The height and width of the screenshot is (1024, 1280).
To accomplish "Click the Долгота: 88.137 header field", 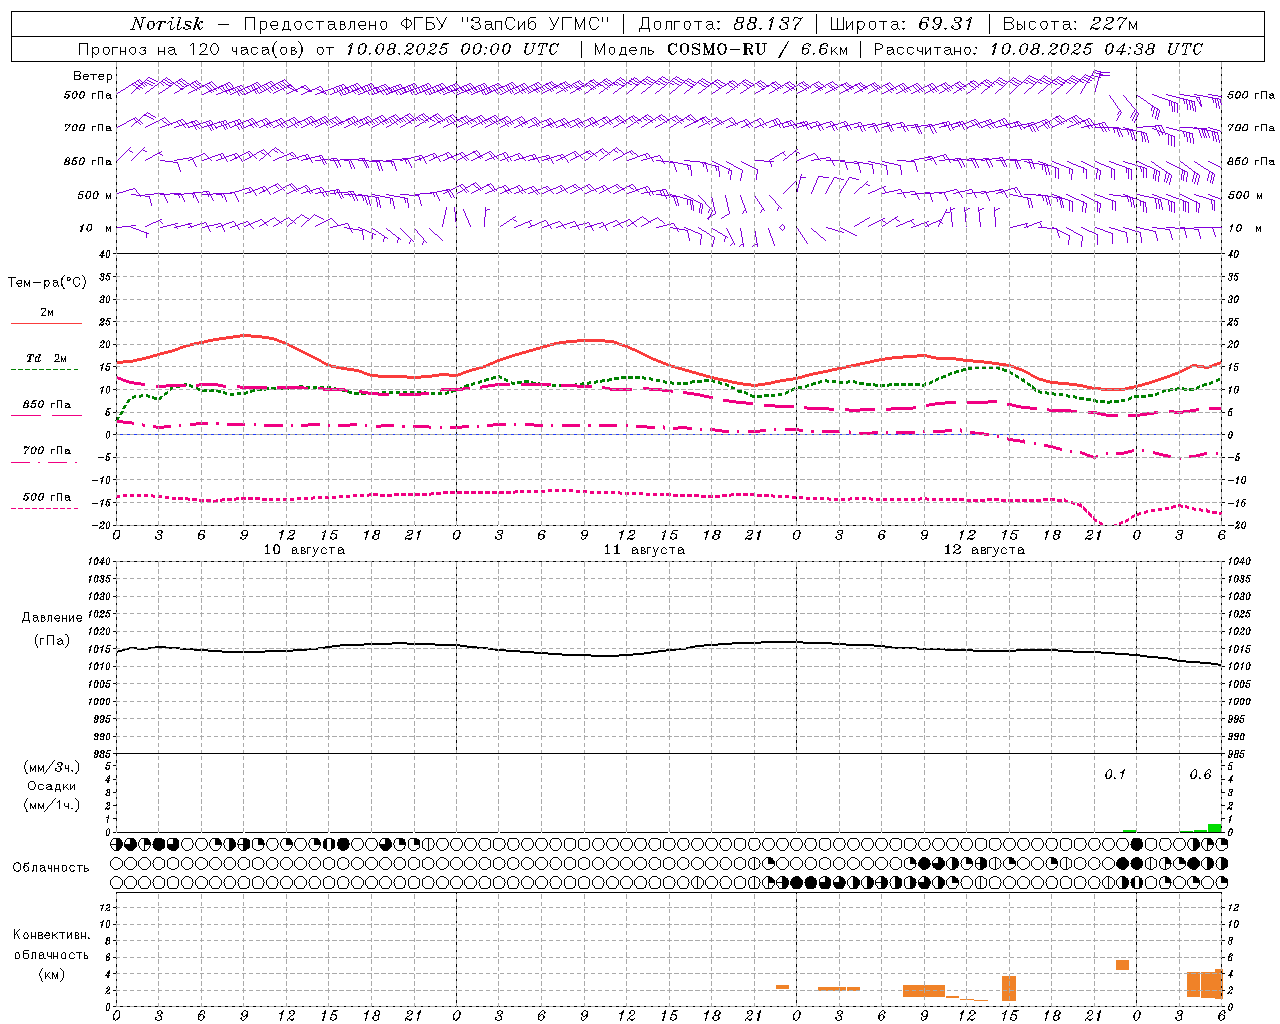I will click(x=720, y=24).
